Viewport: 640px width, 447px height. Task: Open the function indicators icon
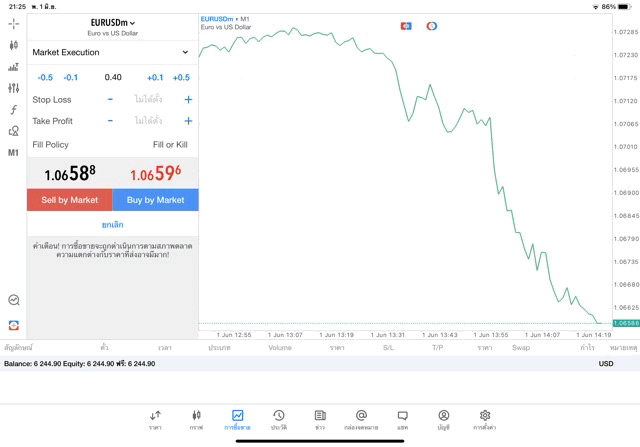(13, 109)
